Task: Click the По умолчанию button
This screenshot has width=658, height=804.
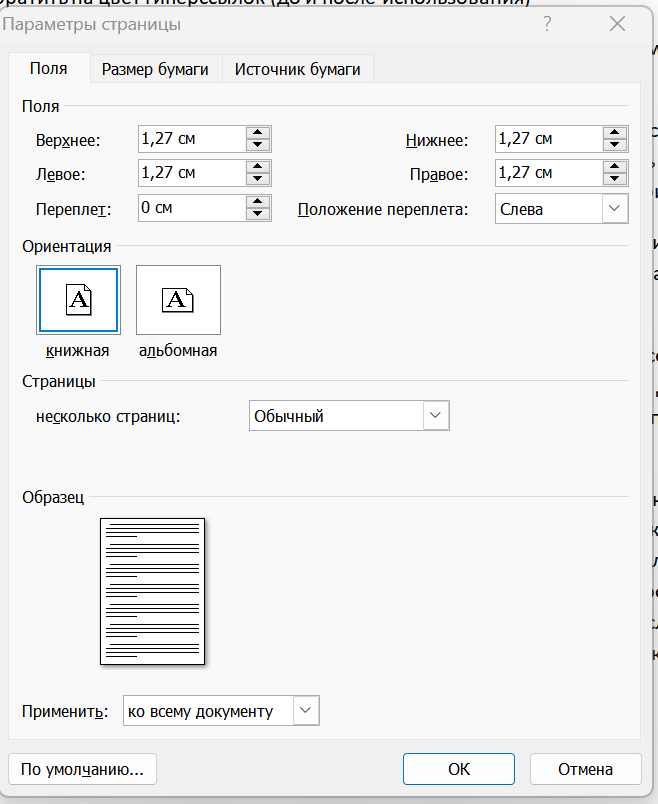Action: (x=83, y=769)
